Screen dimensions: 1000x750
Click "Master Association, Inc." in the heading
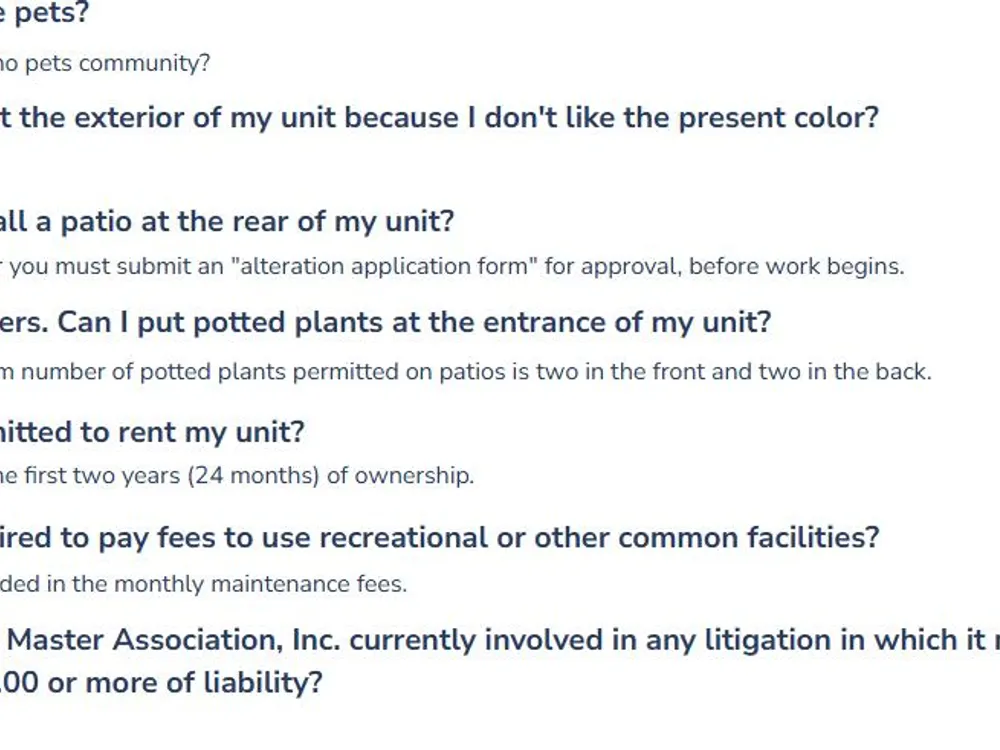click(173, 640)
